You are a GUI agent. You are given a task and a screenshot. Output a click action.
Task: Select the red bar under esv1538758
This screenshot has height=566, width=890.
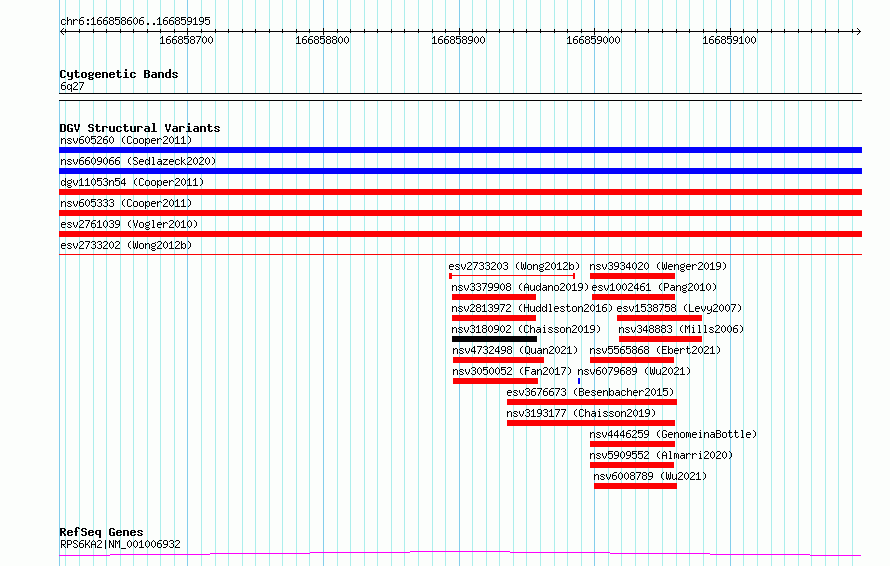(x=660, y=318)
